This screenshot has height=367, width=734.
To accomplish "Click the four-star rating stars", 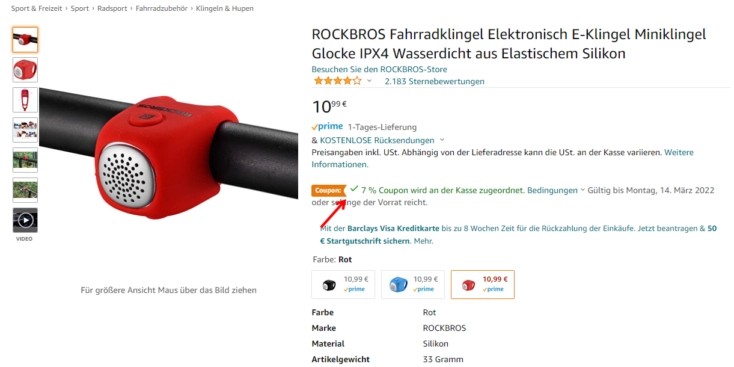I will 338,81.
